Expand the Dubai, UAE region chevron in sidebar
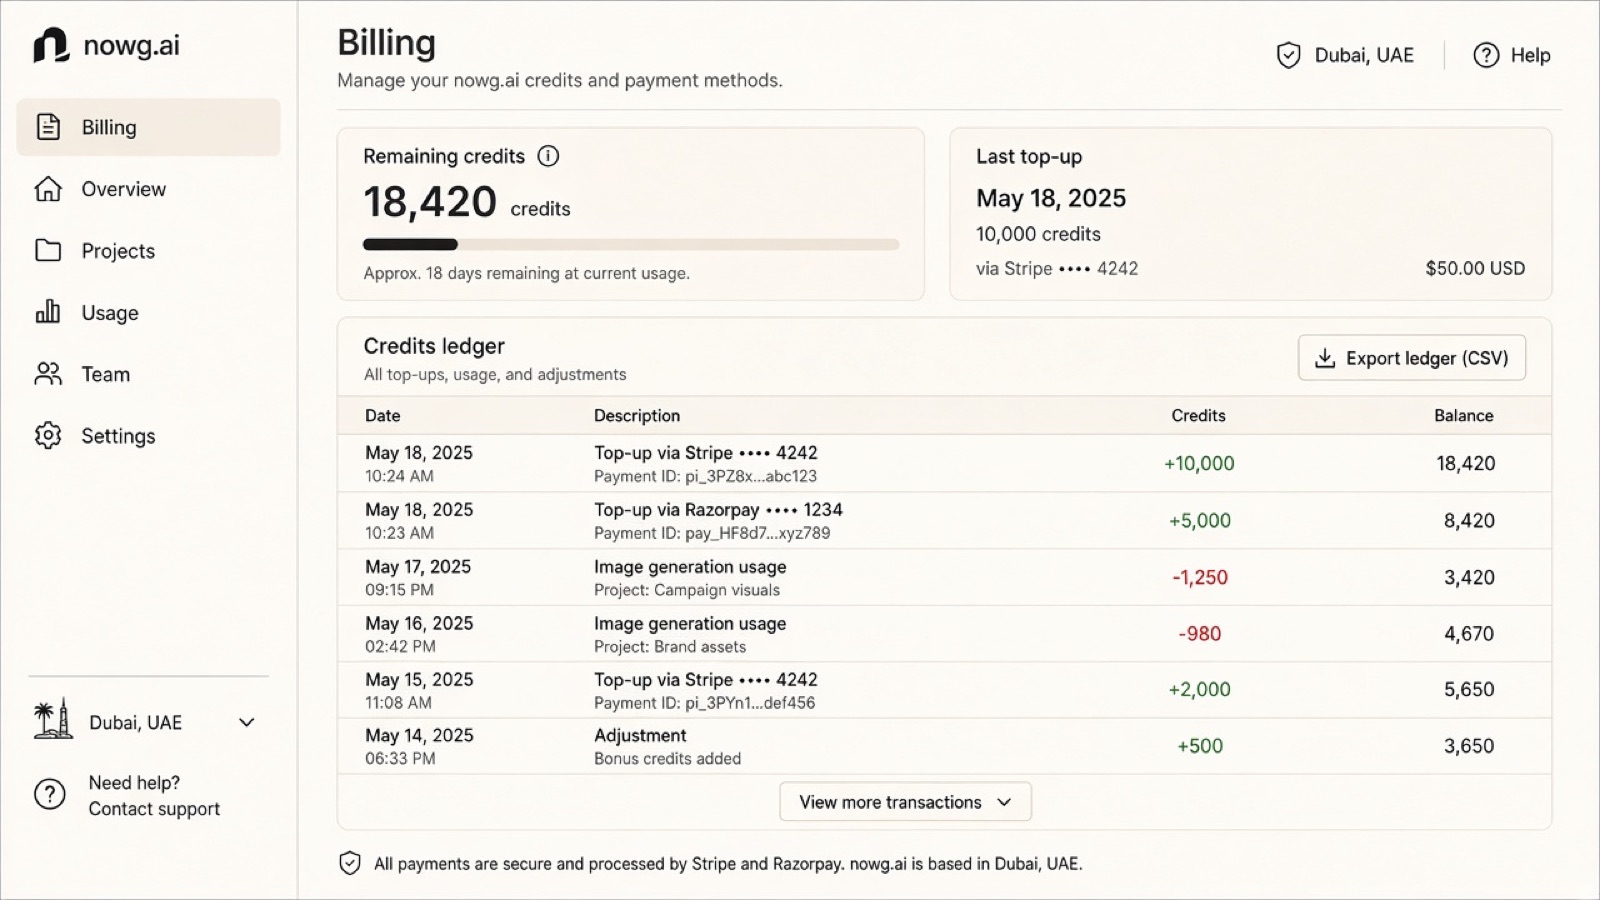 click(247, 722)
